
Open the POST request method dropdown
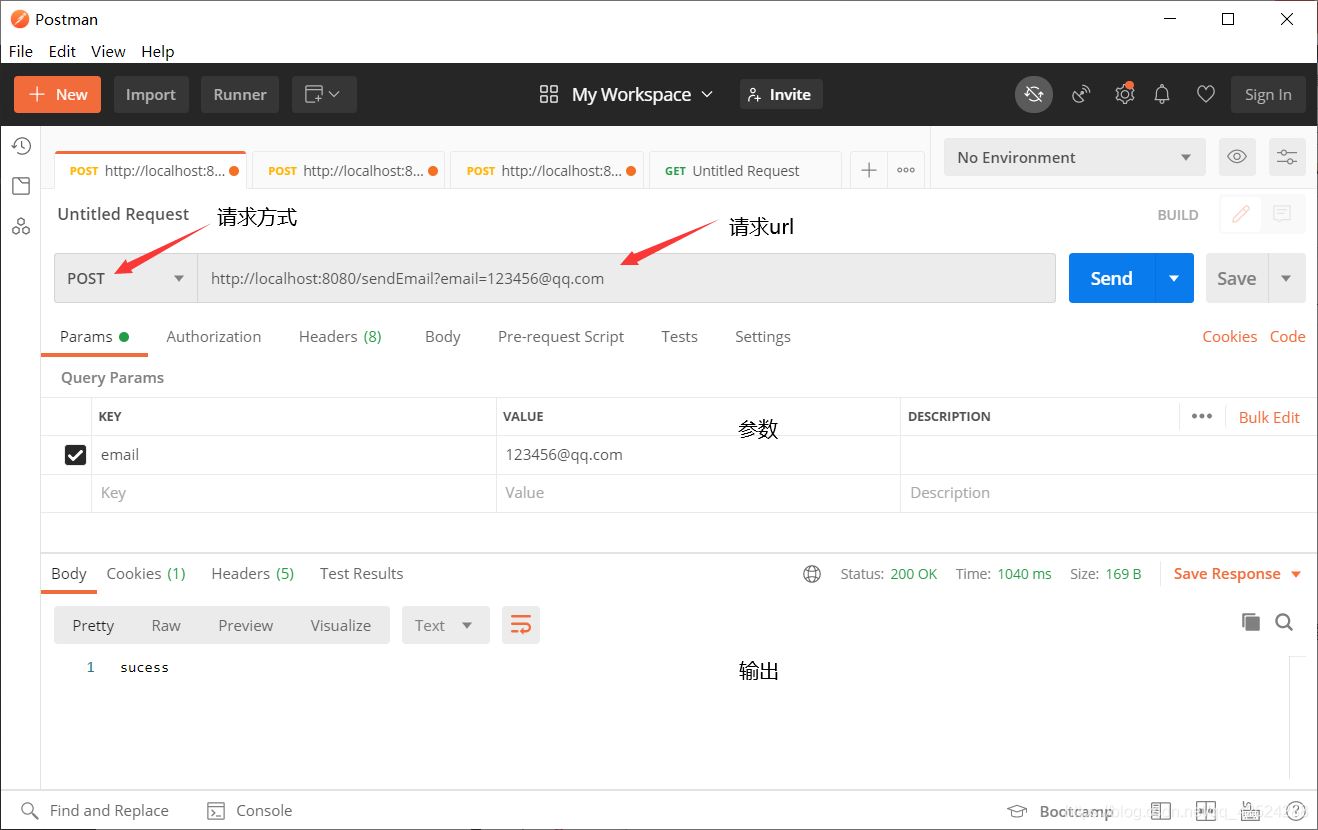tap(126, 278)
